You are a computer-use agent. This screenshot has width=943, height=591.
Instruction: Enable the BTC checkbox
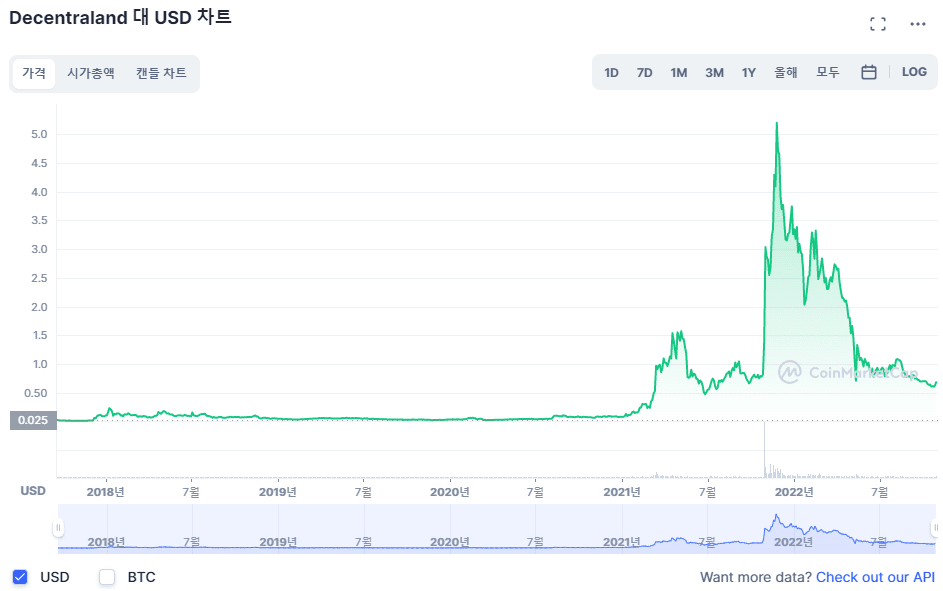click(107, 577)
